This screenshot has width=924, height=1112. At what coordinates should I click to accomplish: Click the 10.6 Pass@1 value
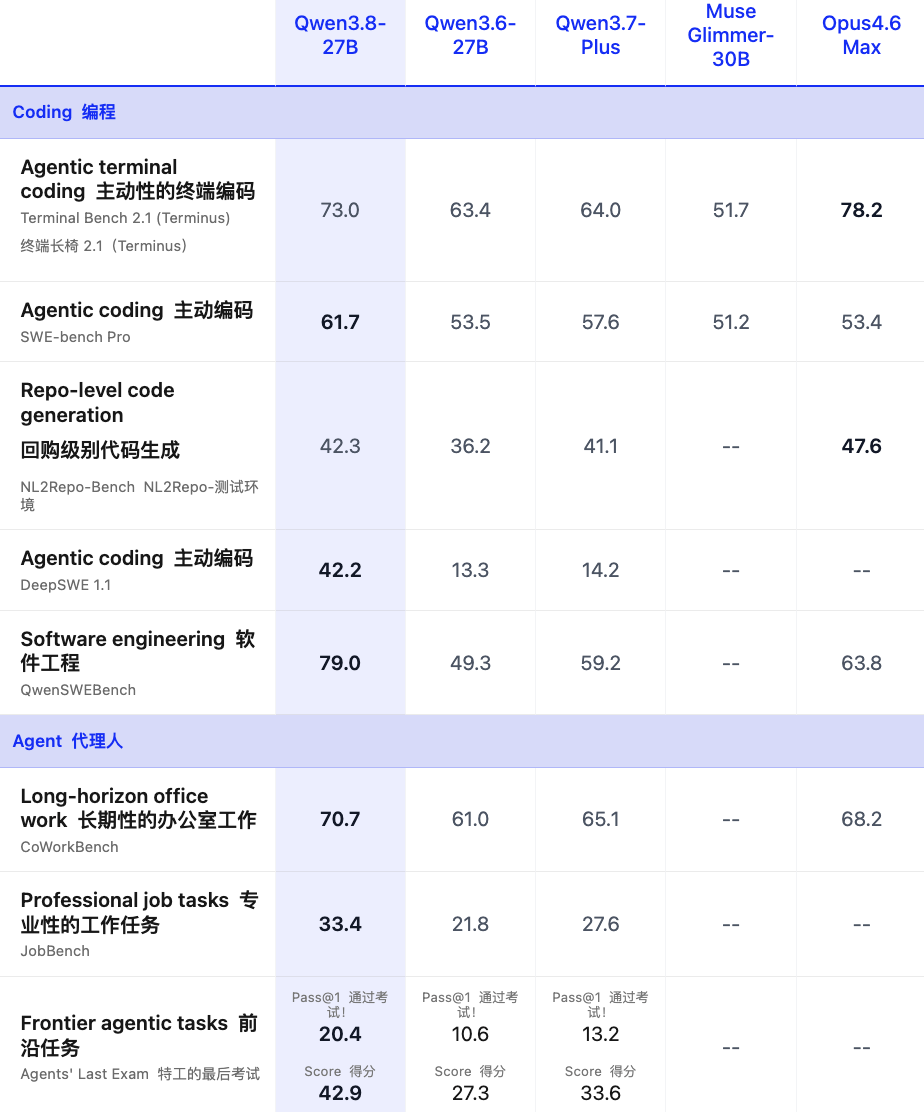click(x=470, y=1034)
